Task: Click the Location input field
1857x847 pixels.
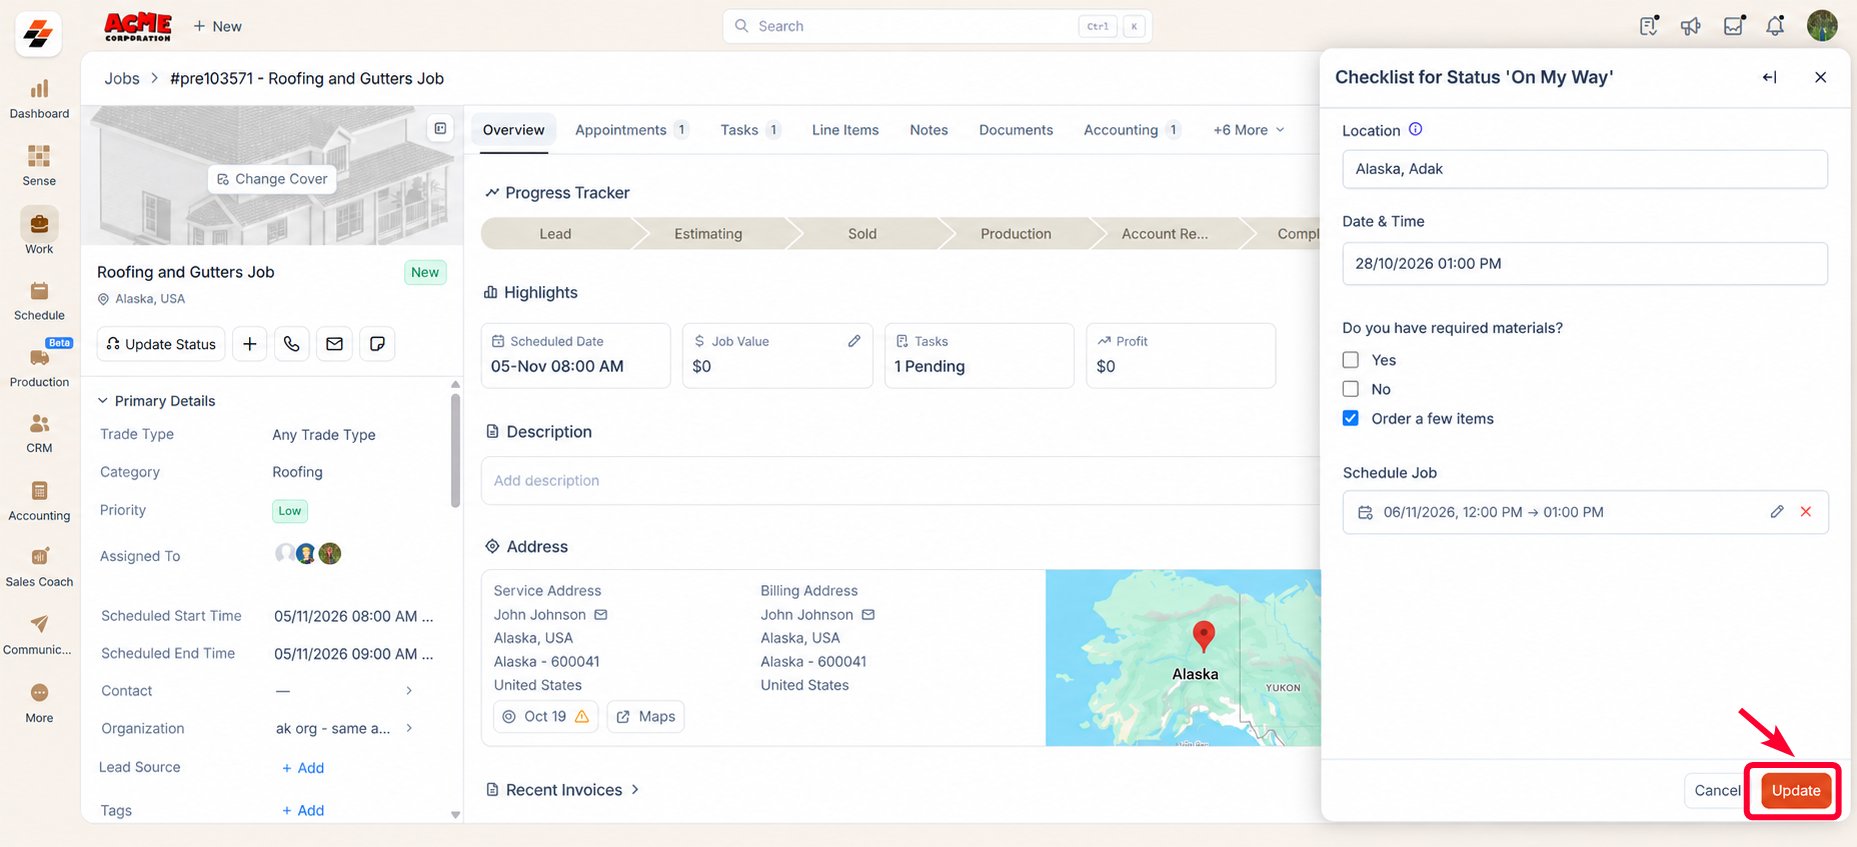Action: 1584,169
